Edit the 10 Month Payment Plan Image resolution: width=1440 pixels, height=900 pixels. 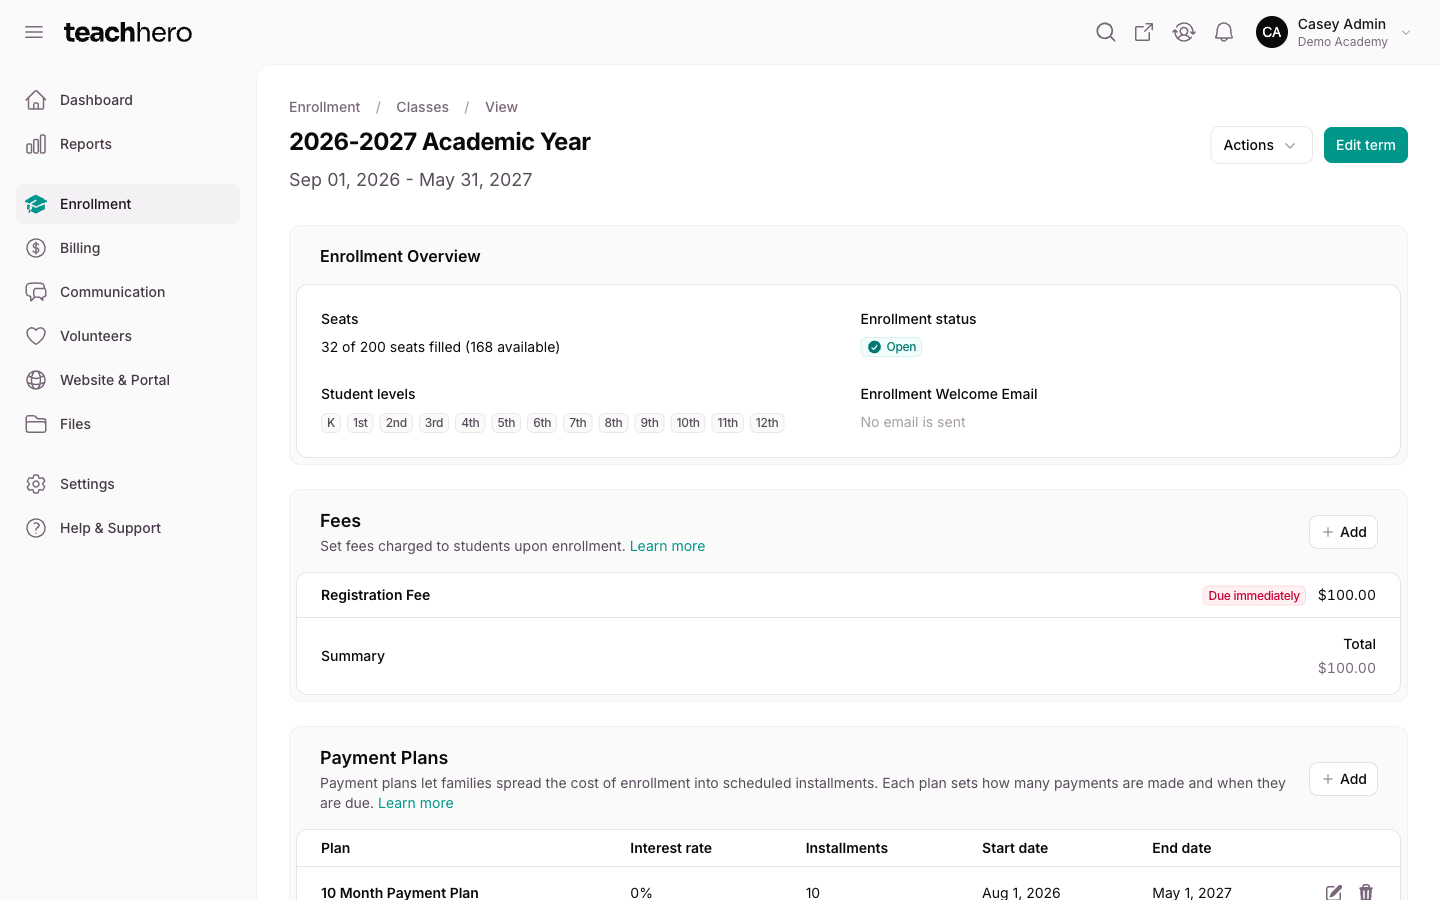[x=1334, y=892]
